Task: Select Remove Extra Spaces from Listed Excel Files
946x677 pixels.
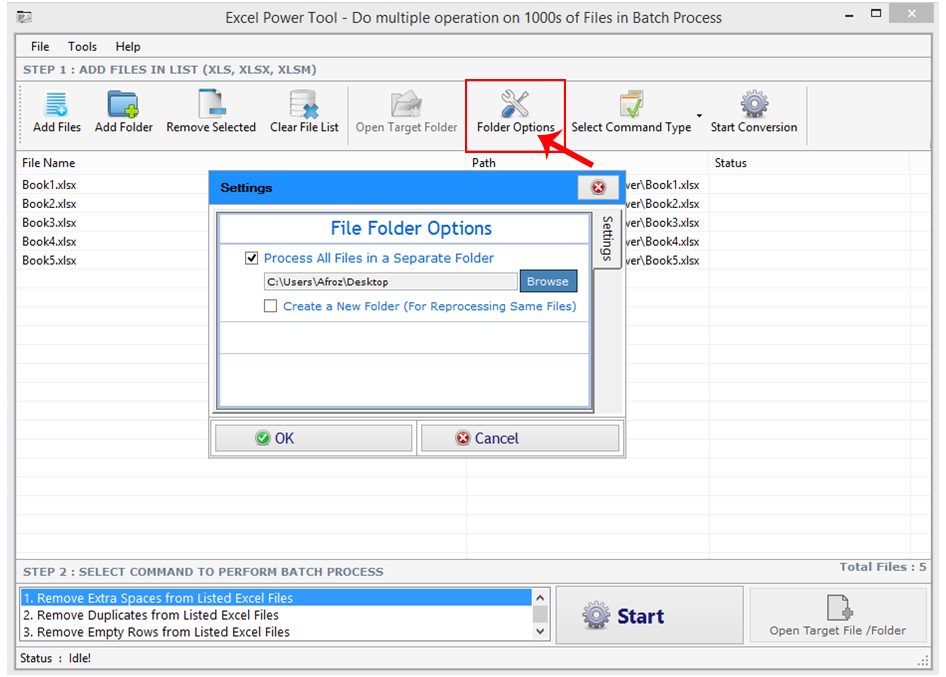Action: click(x=276, y=598)
